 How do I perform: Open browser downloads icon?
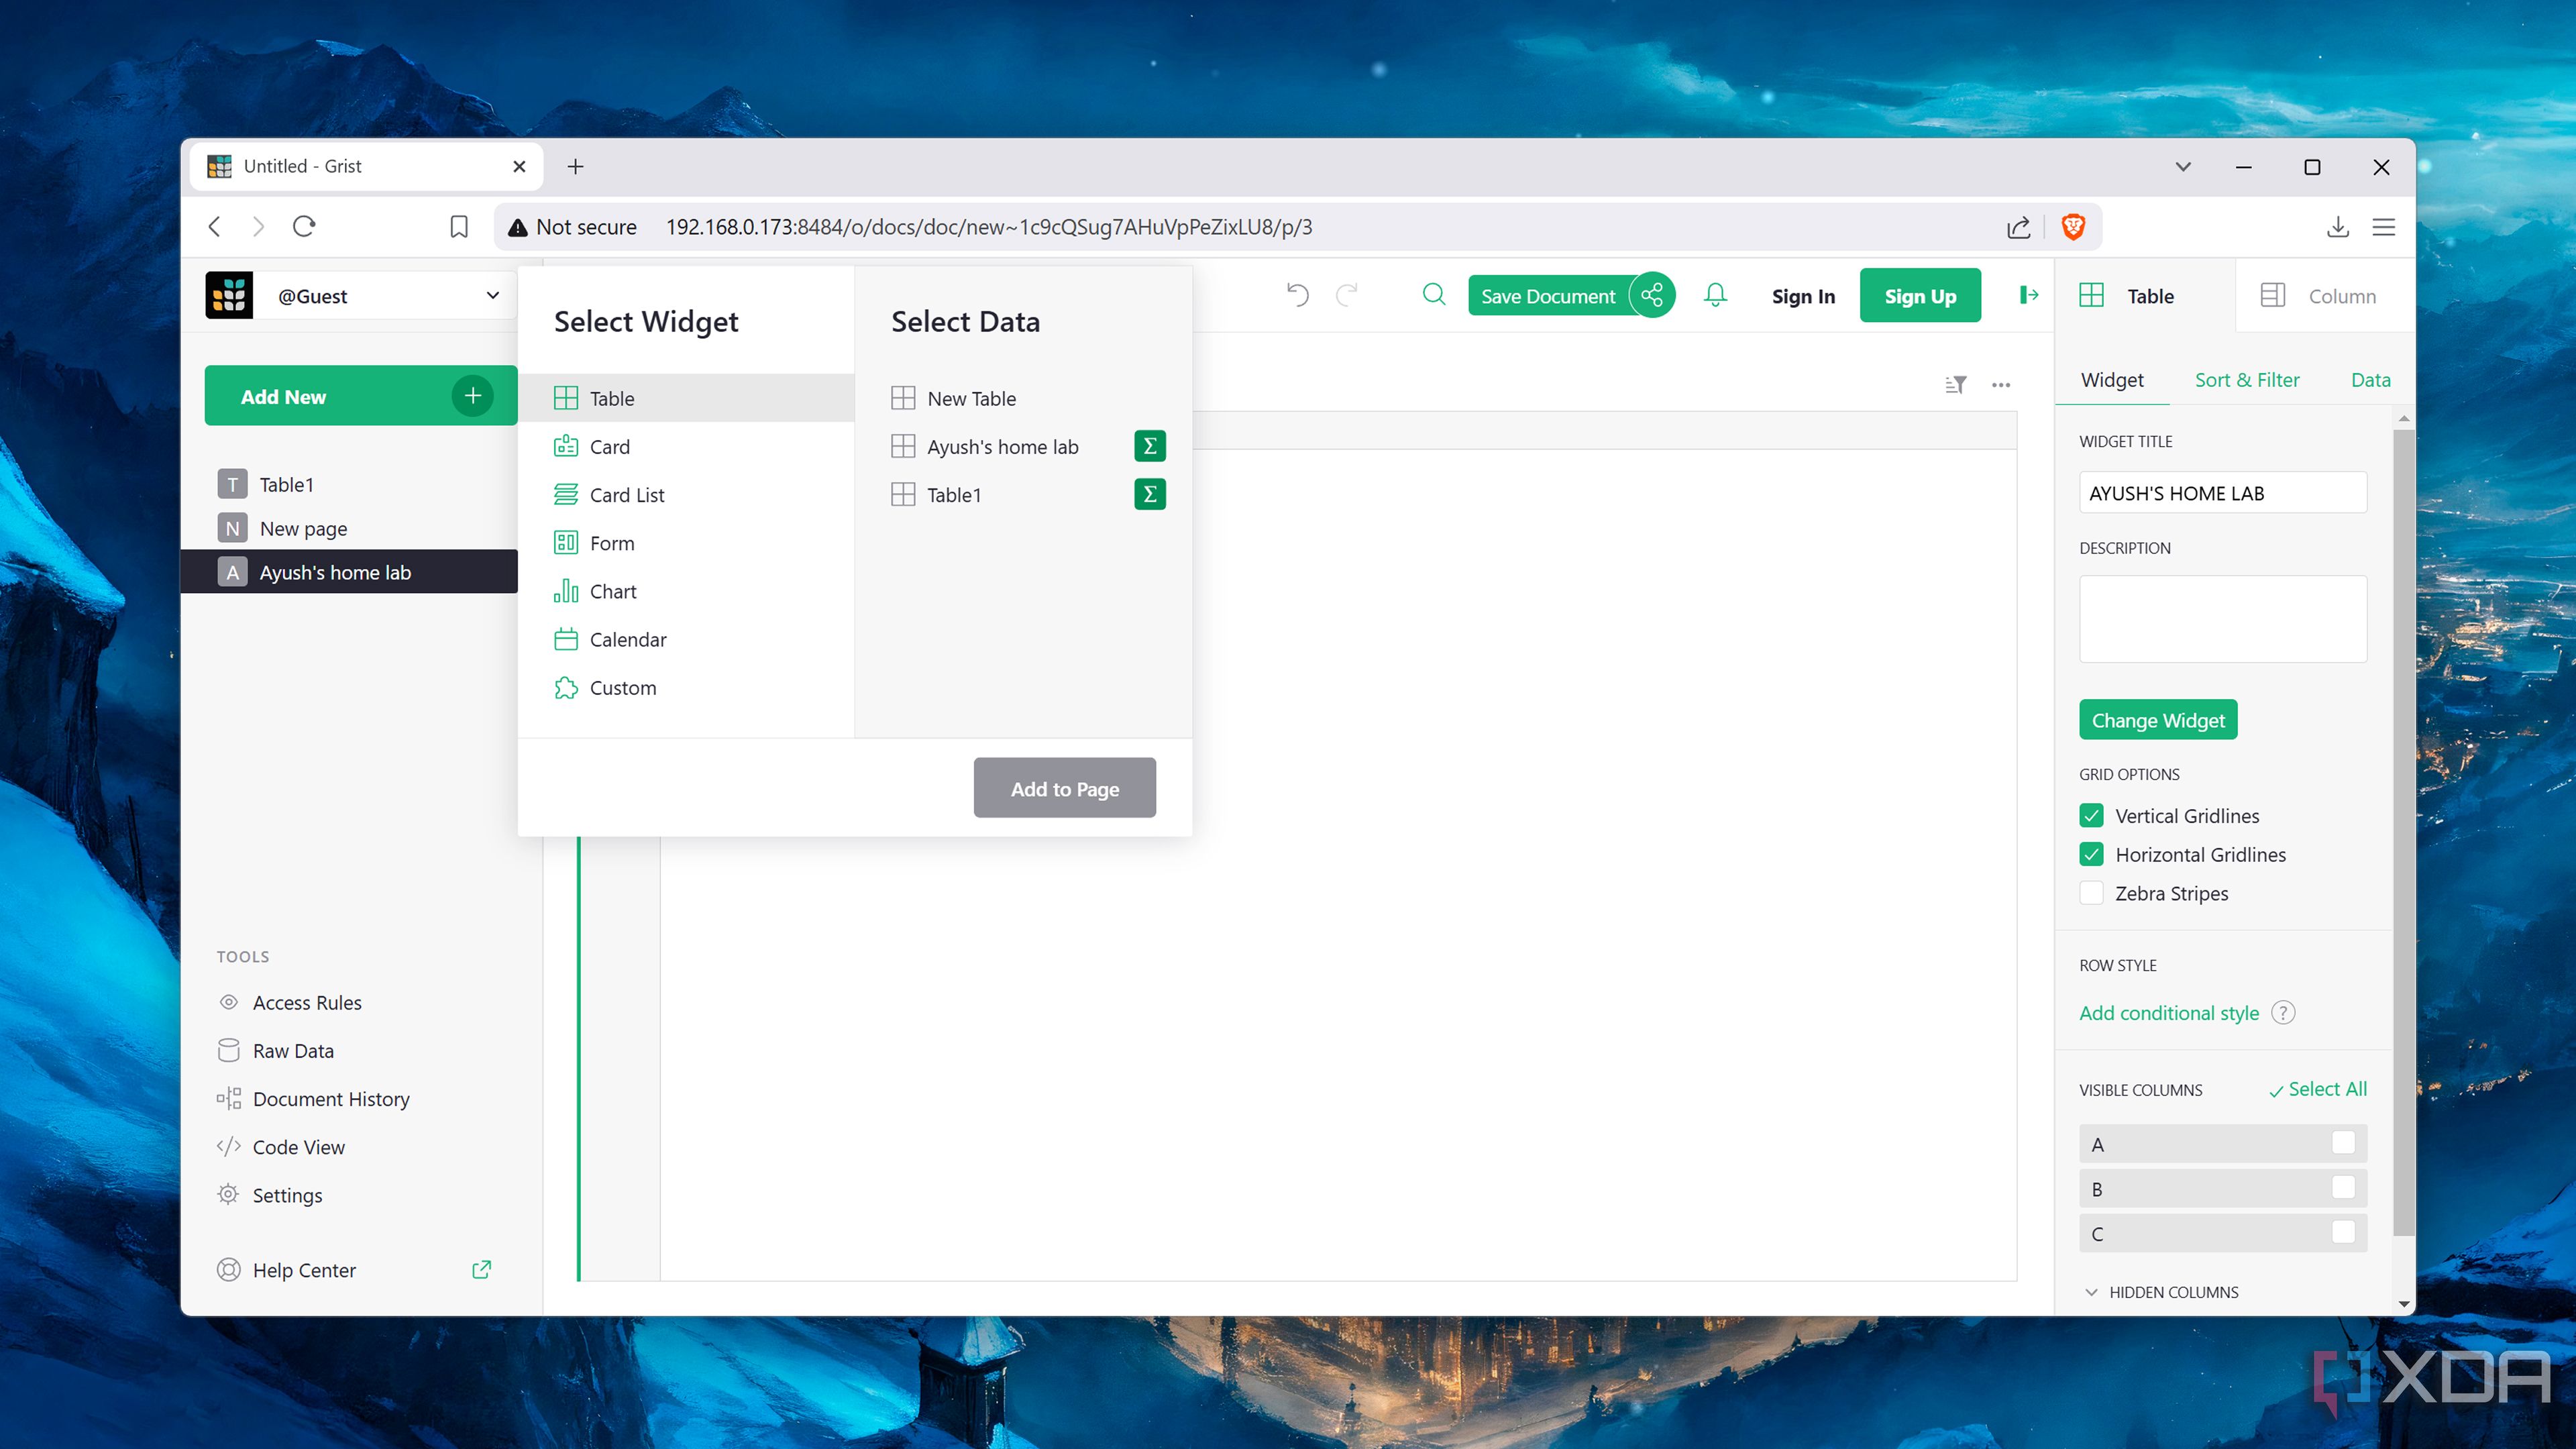2337,227
